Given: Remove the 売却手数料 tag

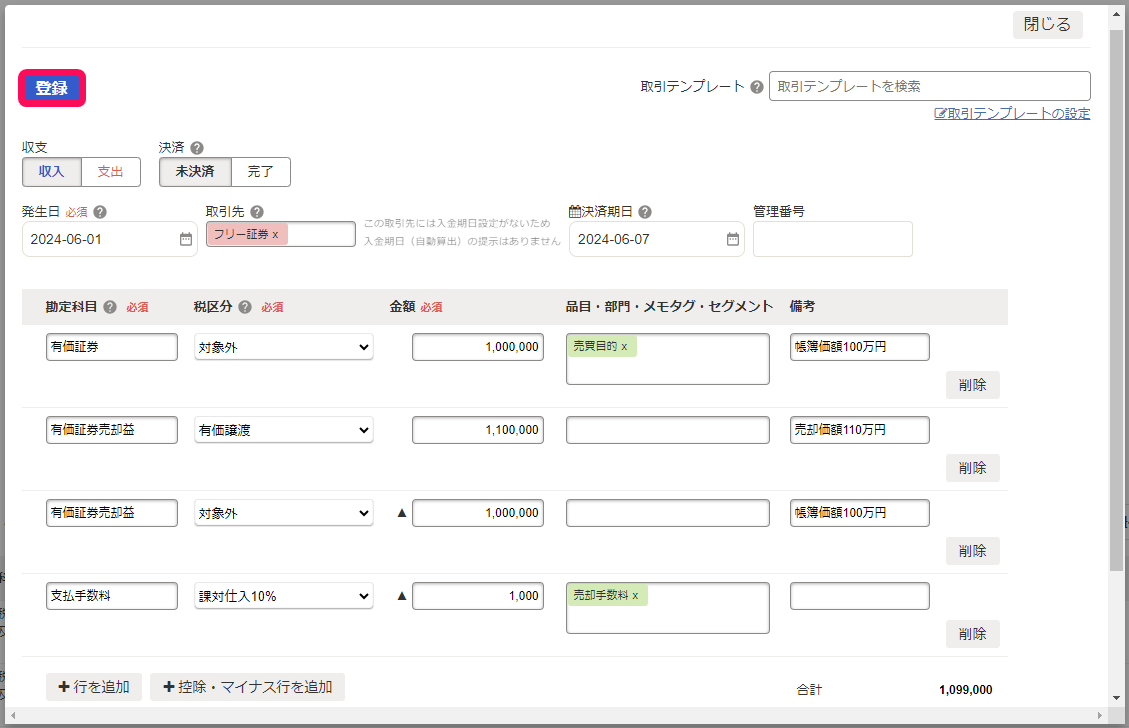Looking at the screenshot, I should [635, 596].
